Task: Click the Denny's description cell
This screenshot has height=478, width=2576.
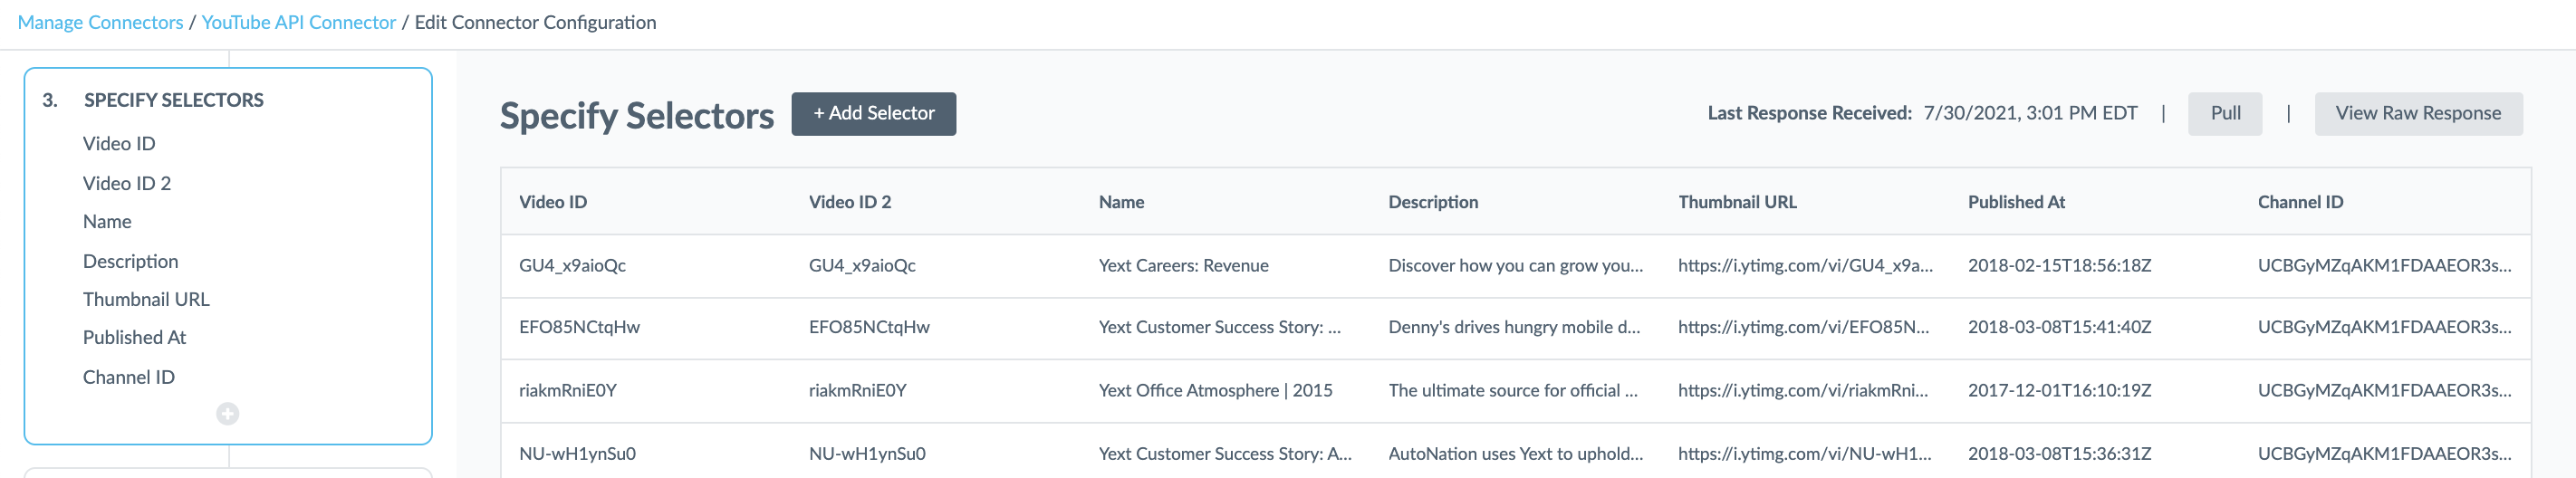Action: [x=1514, y=327]
